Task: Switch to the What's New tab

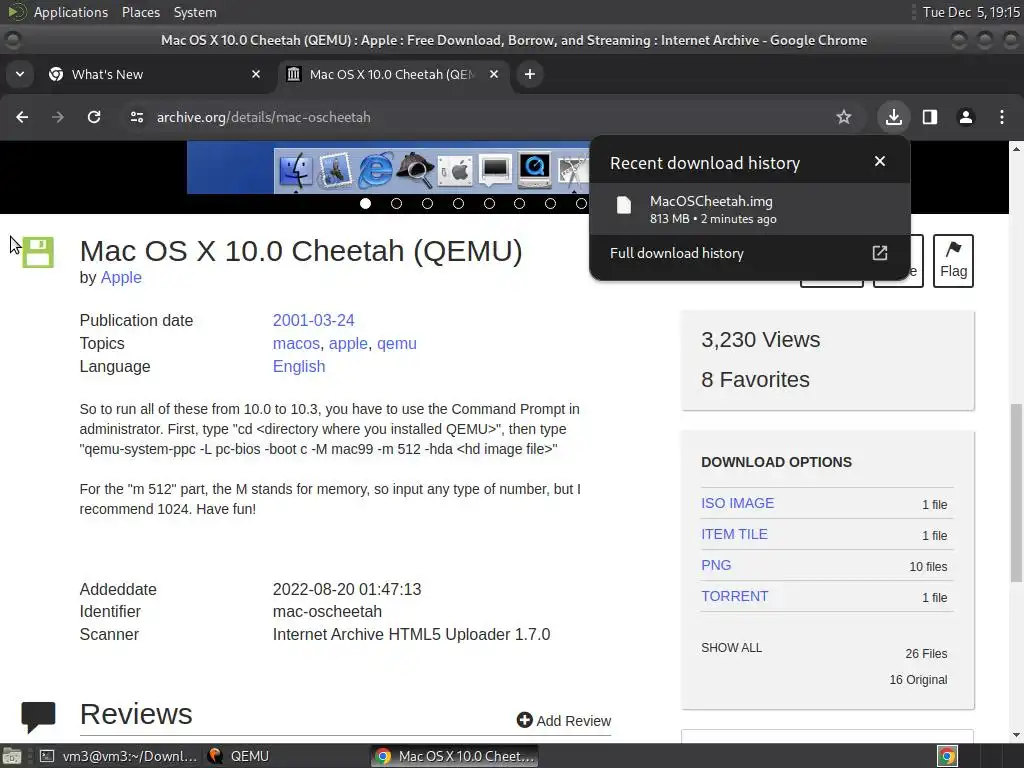Action: 155,74
